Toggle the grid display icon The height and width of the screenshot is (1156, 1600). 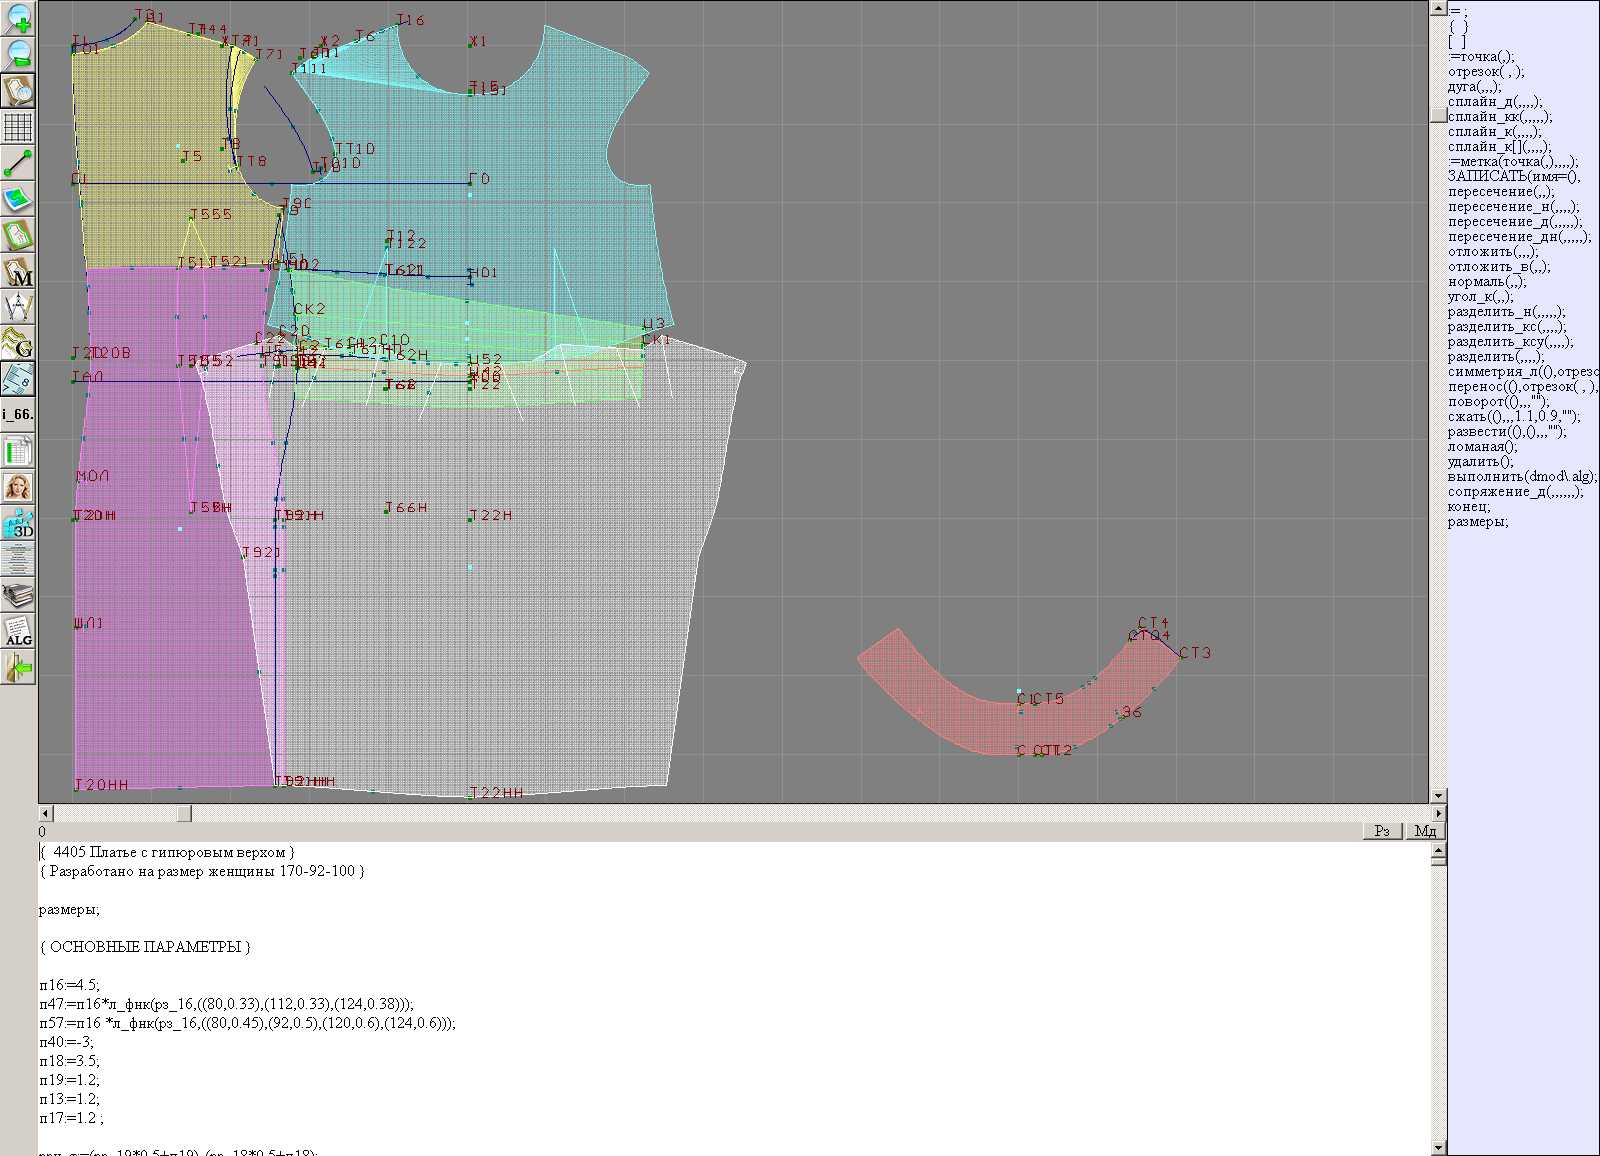(18, 127)
